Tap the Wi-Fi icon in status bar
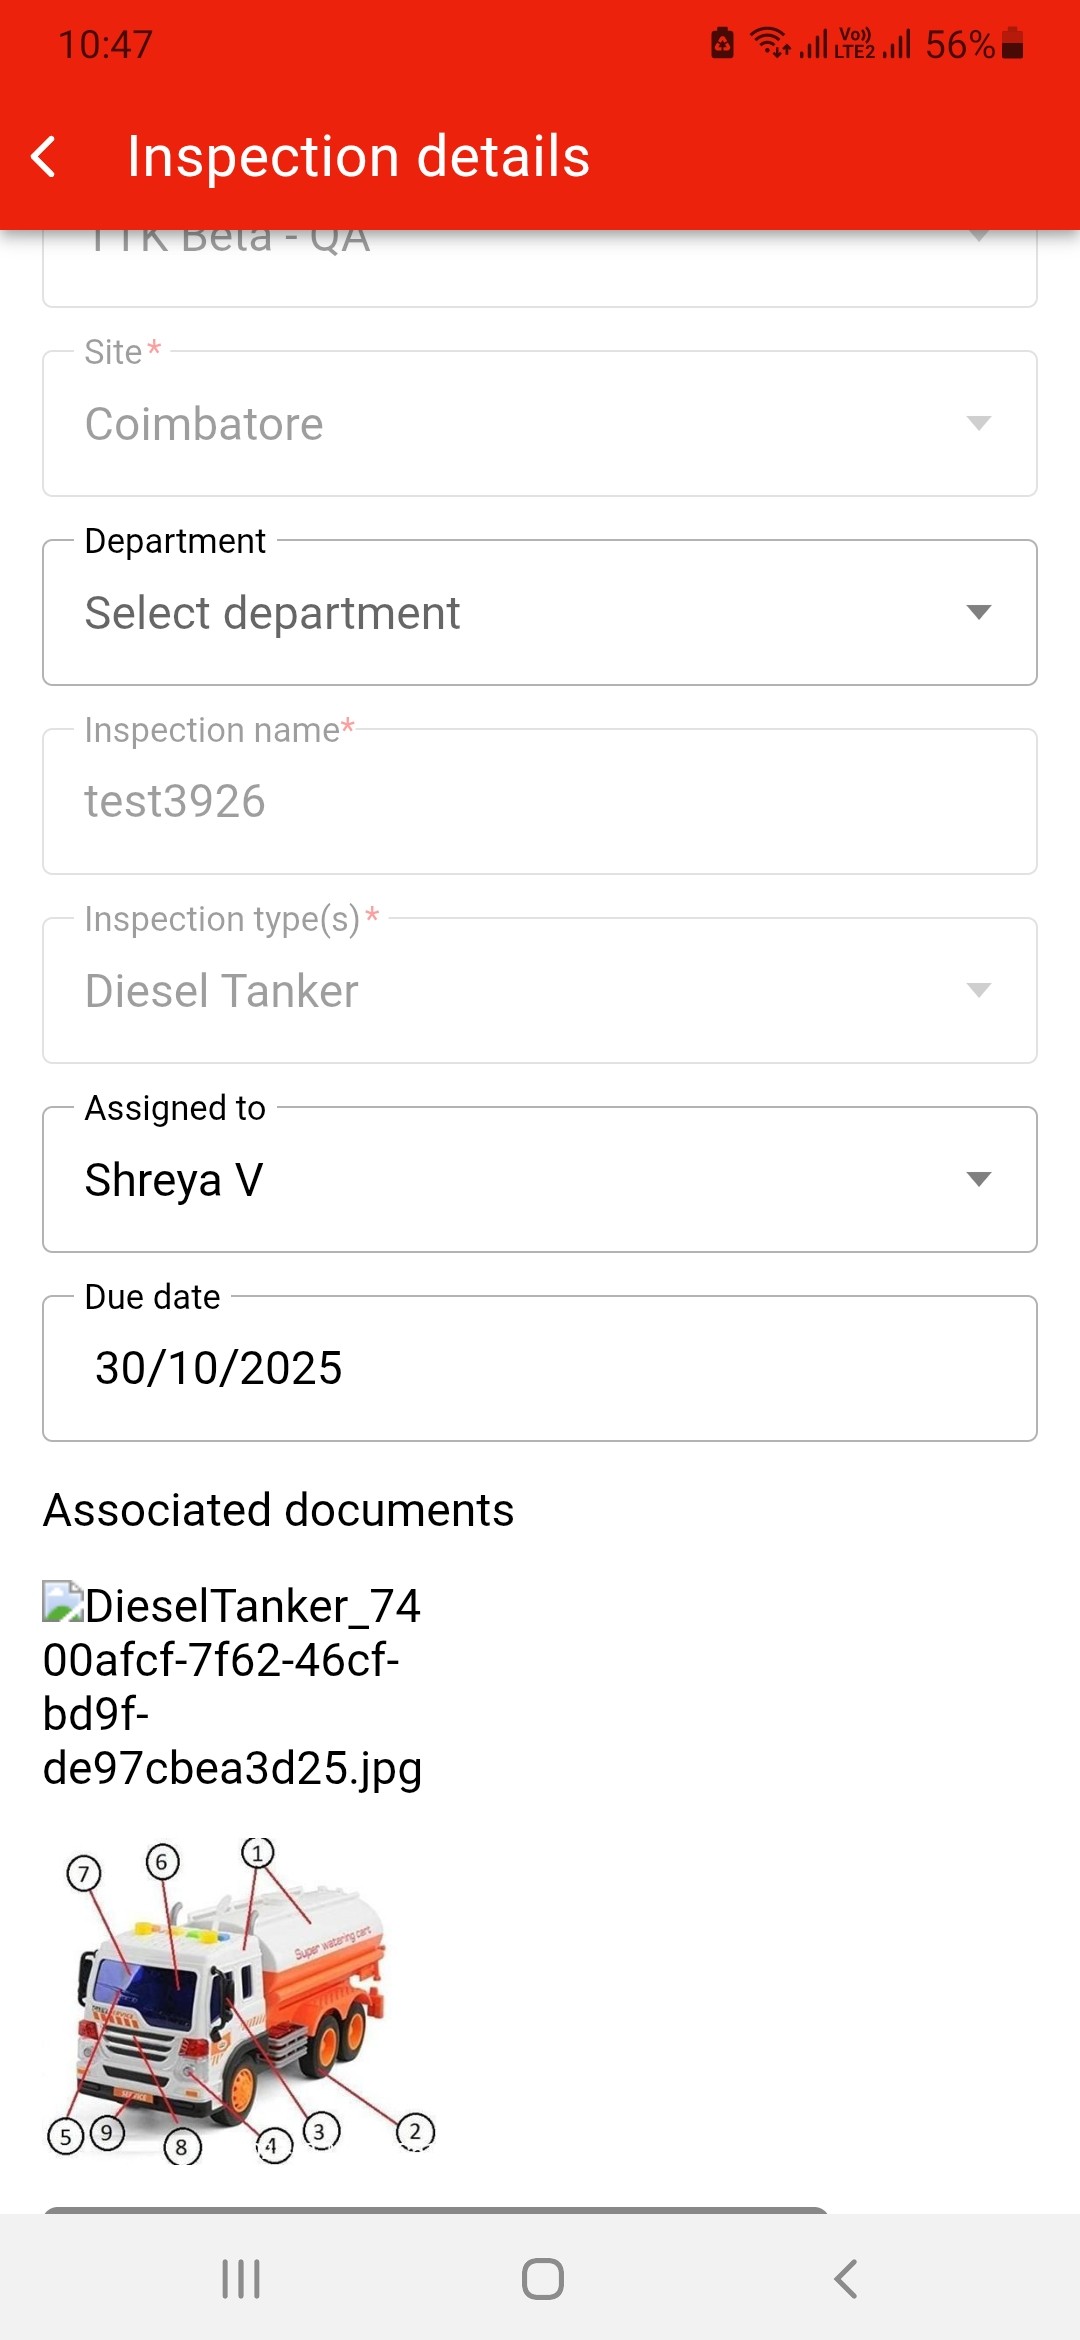Viewport: 1080px width, 2340px height. coord(770,43)
